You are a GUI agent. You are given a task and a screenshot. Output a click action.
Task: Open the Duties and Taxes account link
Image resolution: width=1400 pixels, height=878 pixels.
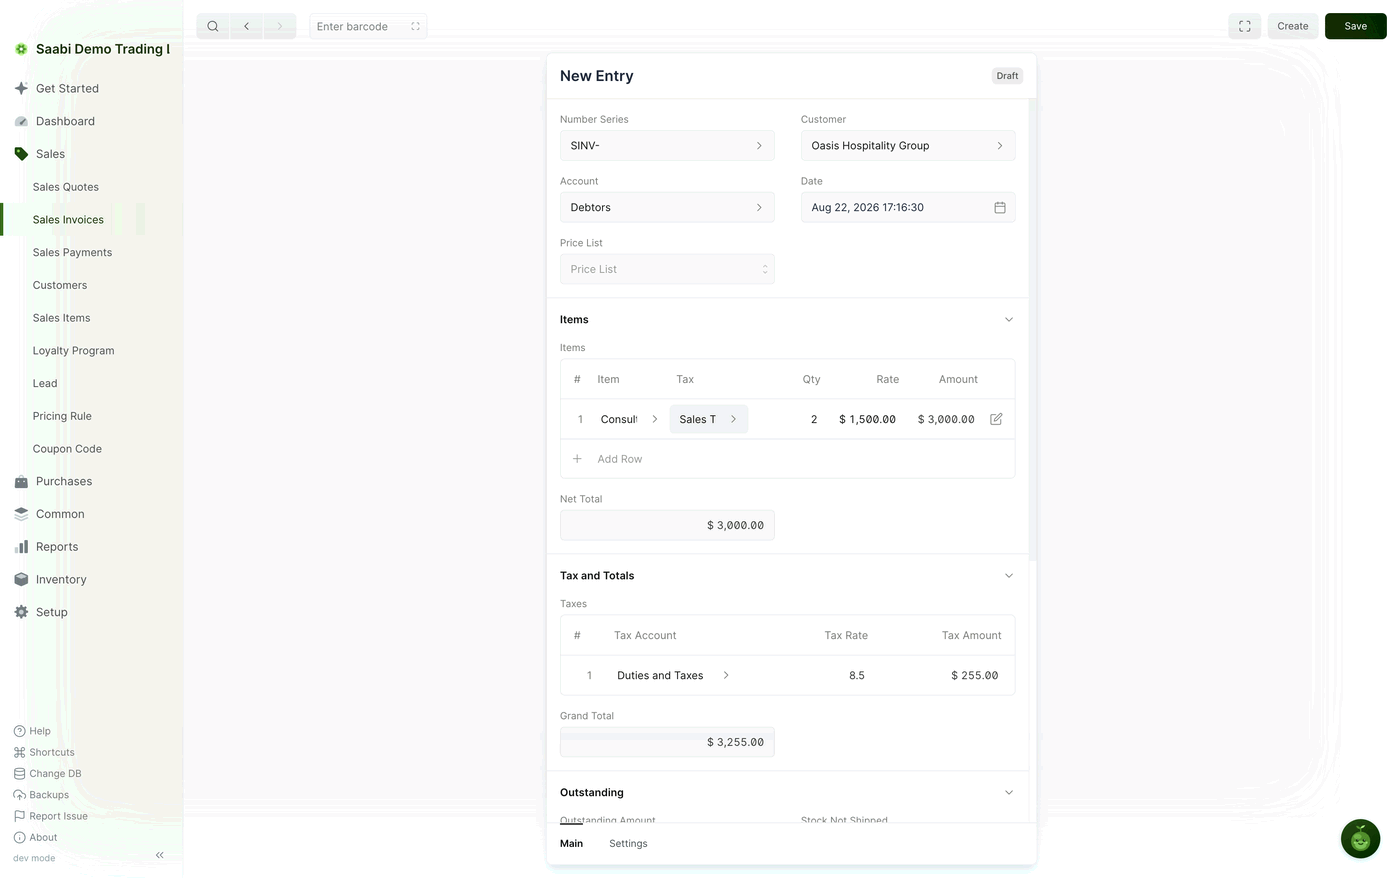pos(672,676)
